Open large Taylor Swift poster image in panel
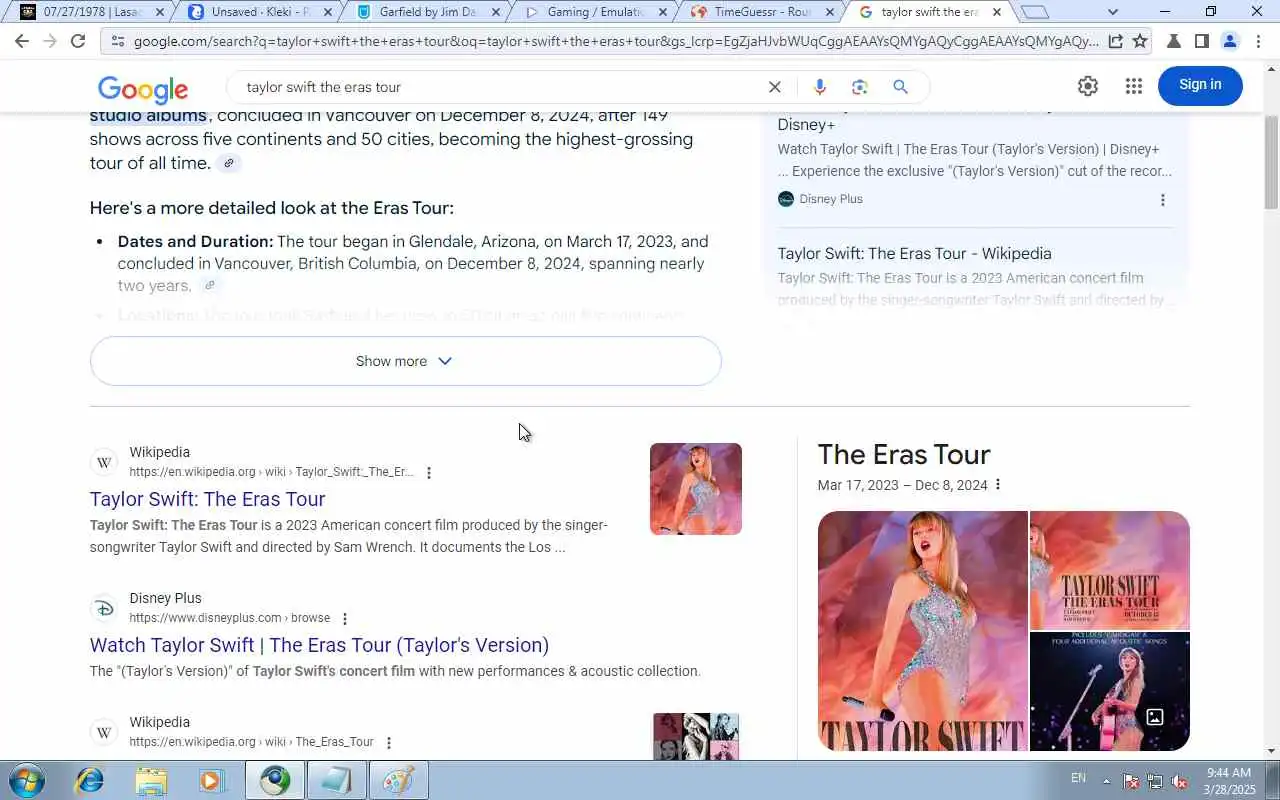The height and width of the screenshot is (800, 1280). tap(922, 631)
